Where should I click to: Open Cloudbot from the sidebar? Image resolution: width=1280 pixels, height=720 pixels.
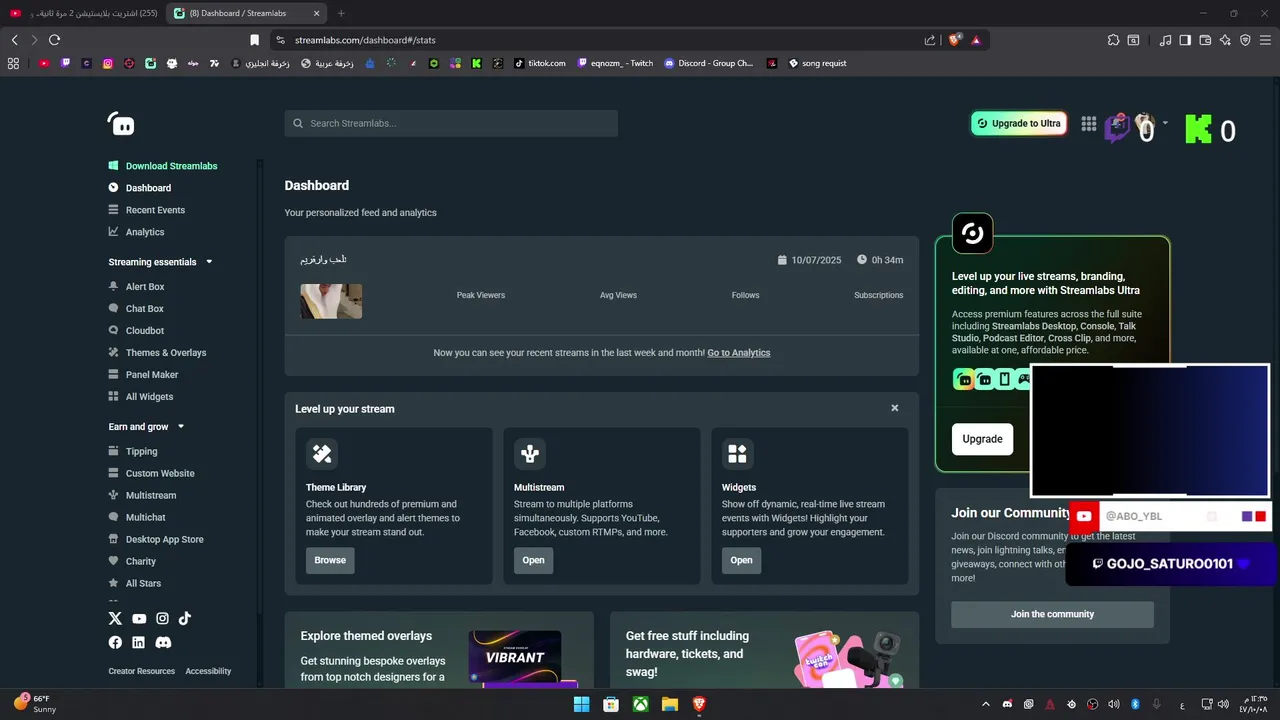[136, 331]
